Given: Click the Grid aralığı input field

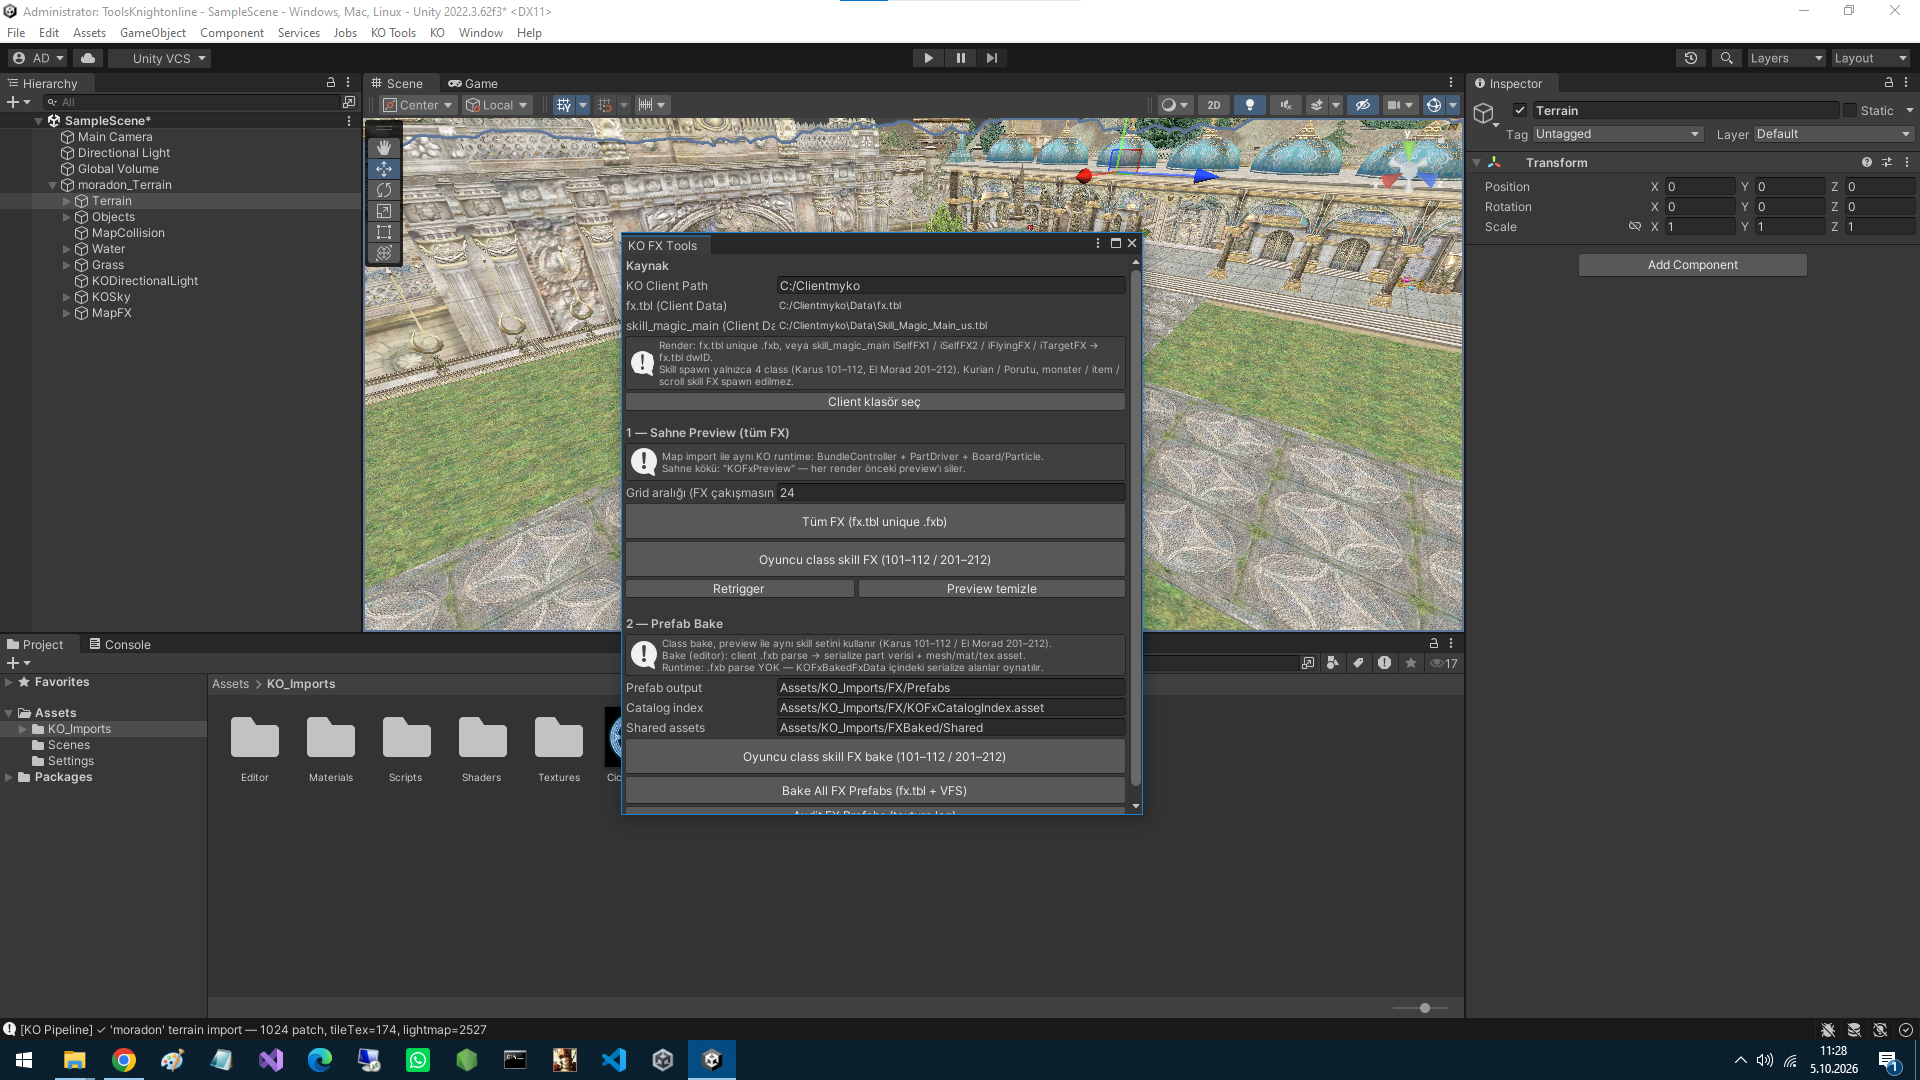Looking at the screenshot, I should click(x=951, y=493).
